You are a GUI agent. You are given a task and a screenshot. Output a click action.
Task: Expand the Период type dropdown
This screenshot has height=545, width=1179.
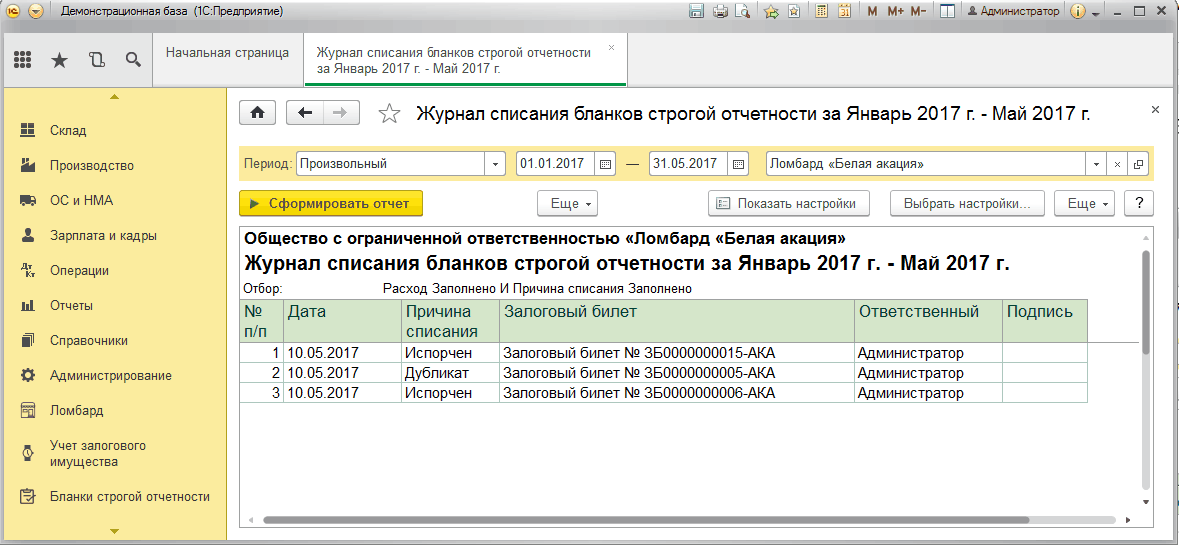pos(495,164)
